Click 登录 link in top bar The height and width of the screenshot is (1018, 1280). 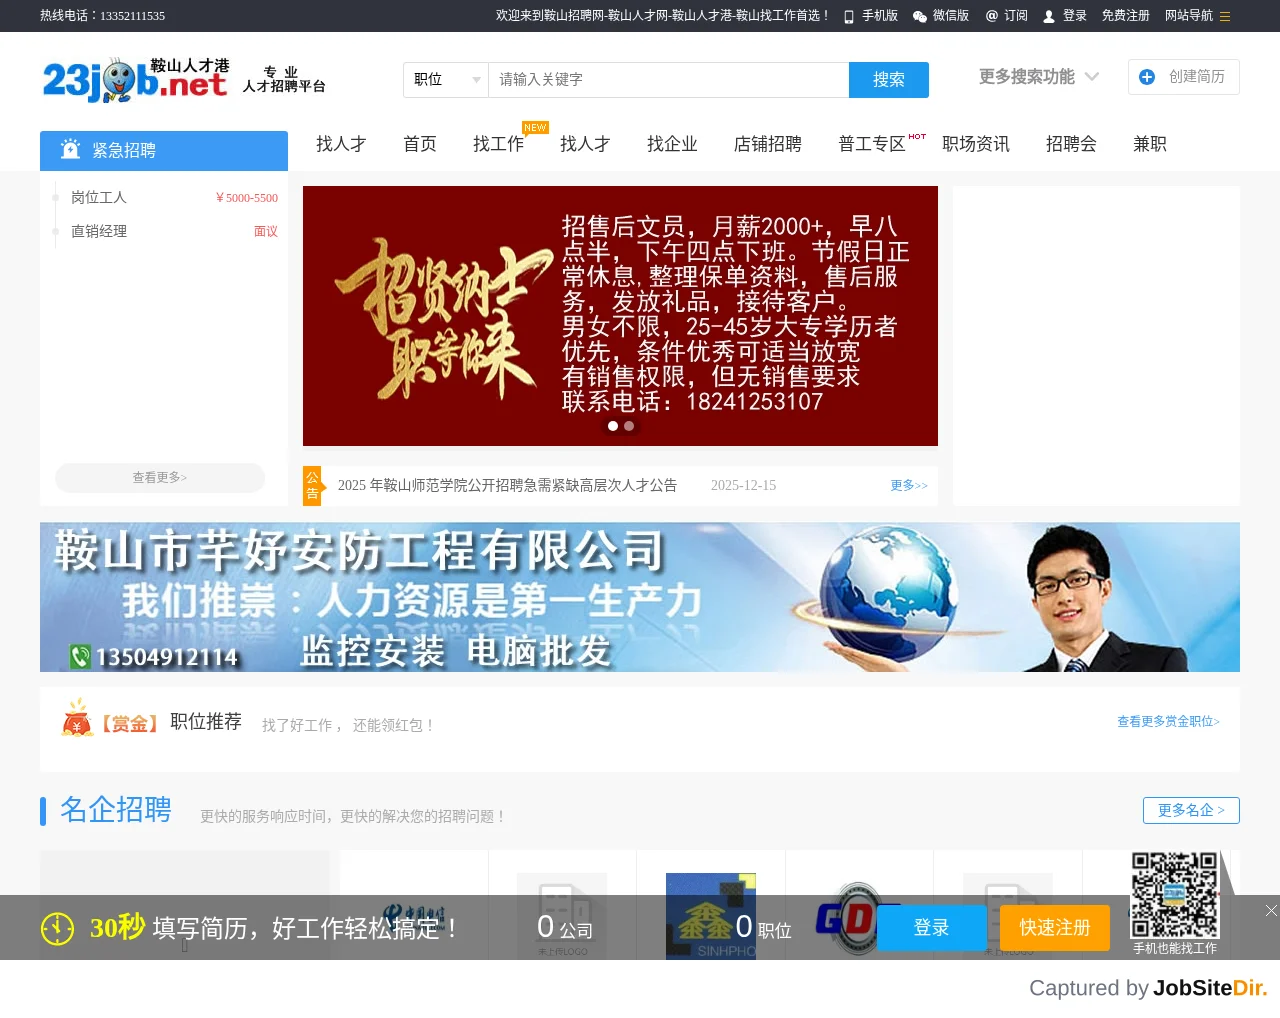tap(1075, 16)
